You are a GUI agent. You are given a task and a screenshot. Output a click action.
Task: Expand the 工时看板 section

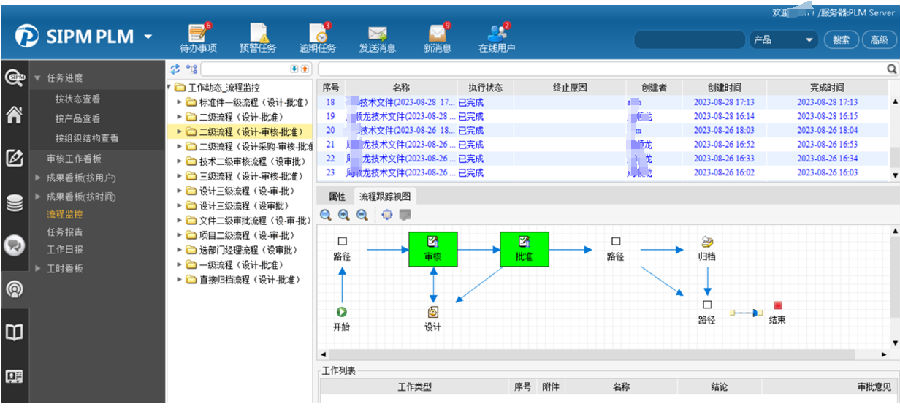(x=38, y=268)
